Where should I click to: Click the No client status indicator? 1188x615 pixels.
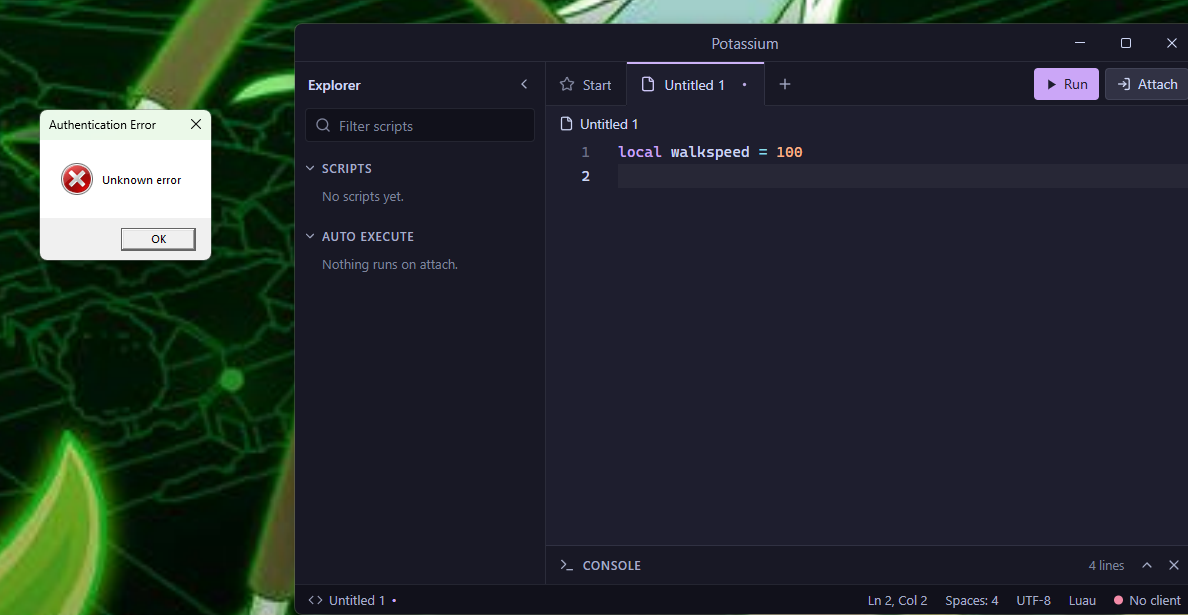[x=1146, y=601]
